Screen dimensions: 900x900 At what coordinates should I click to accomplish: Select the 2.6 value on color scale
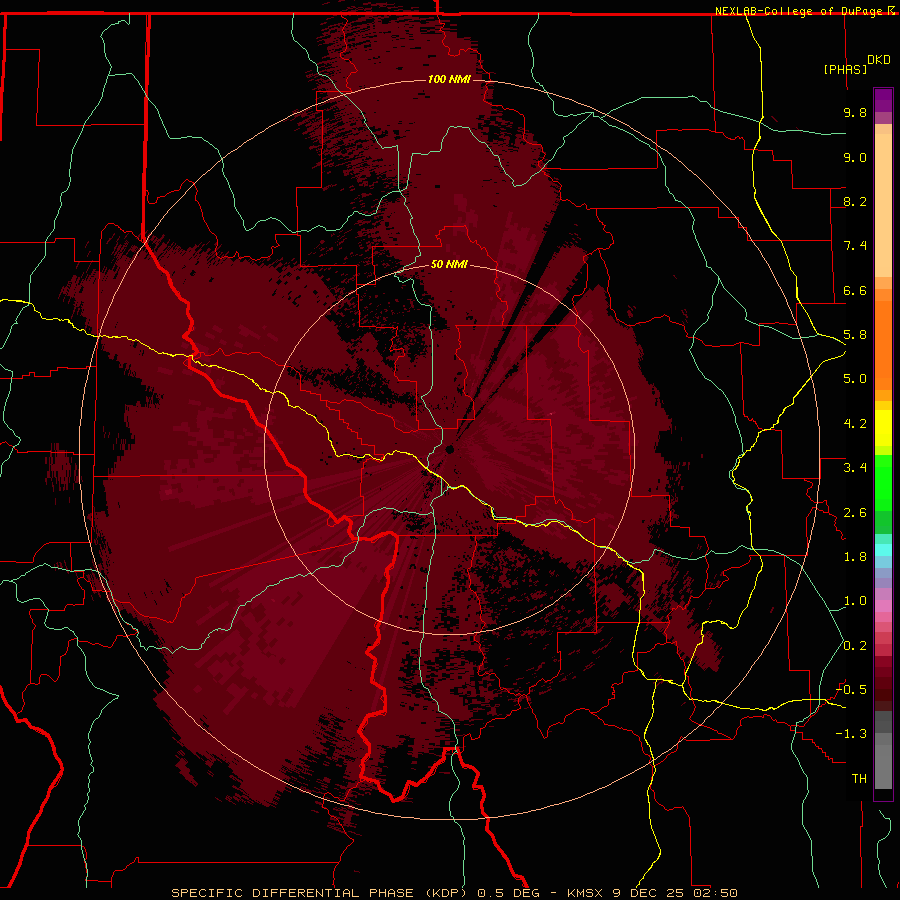[x=855, y=513]
